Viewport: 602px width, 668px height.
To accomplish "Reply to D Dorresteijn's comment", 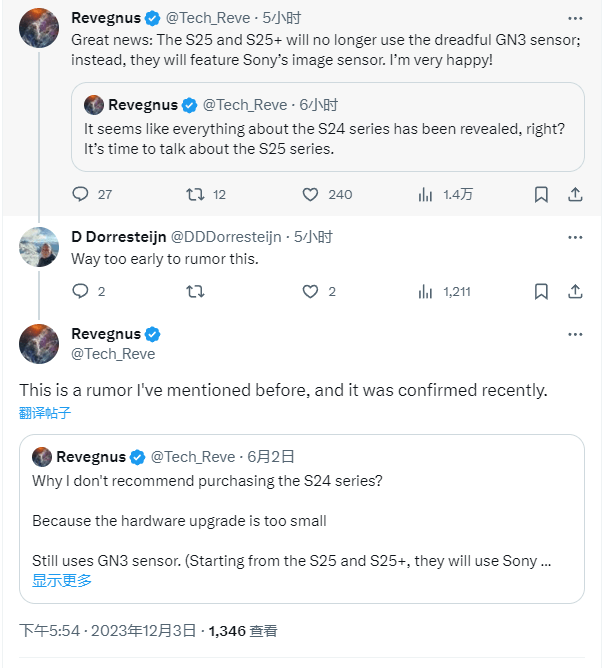I will (81, 292).
